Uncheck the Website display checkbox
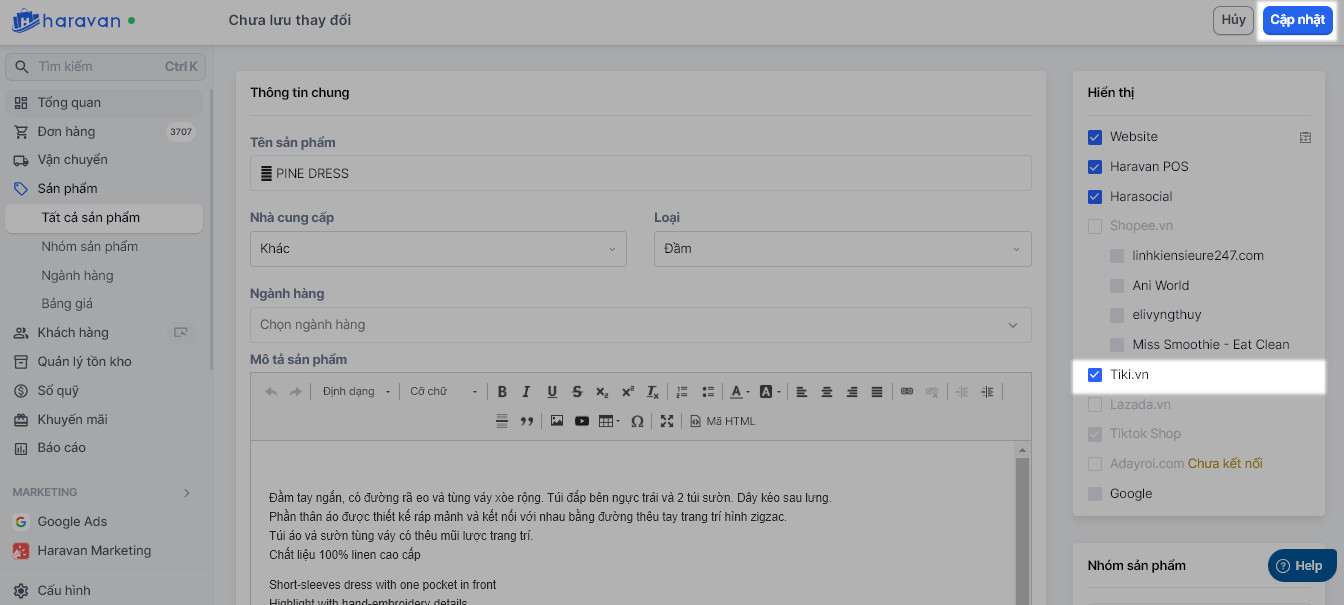 click(1095, 137)
